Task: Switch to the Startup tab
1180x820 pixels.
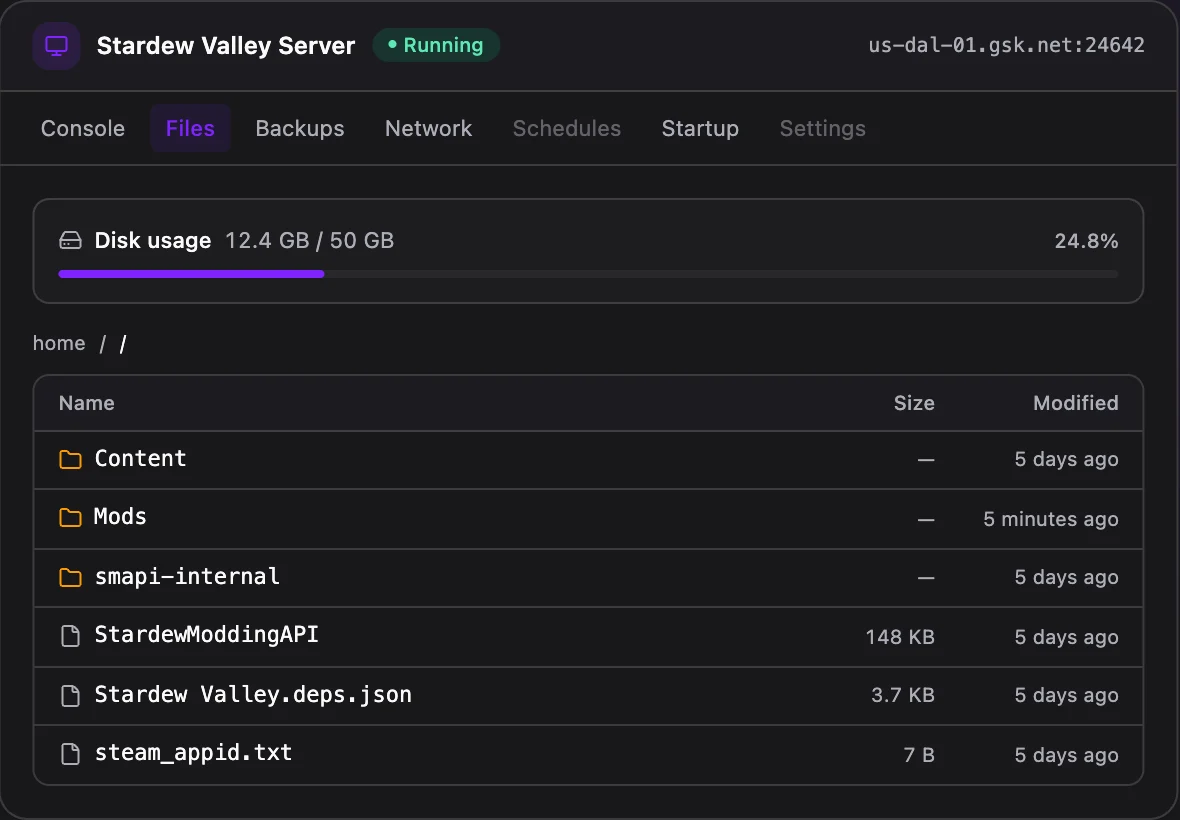Action: [x=700, y=129]
